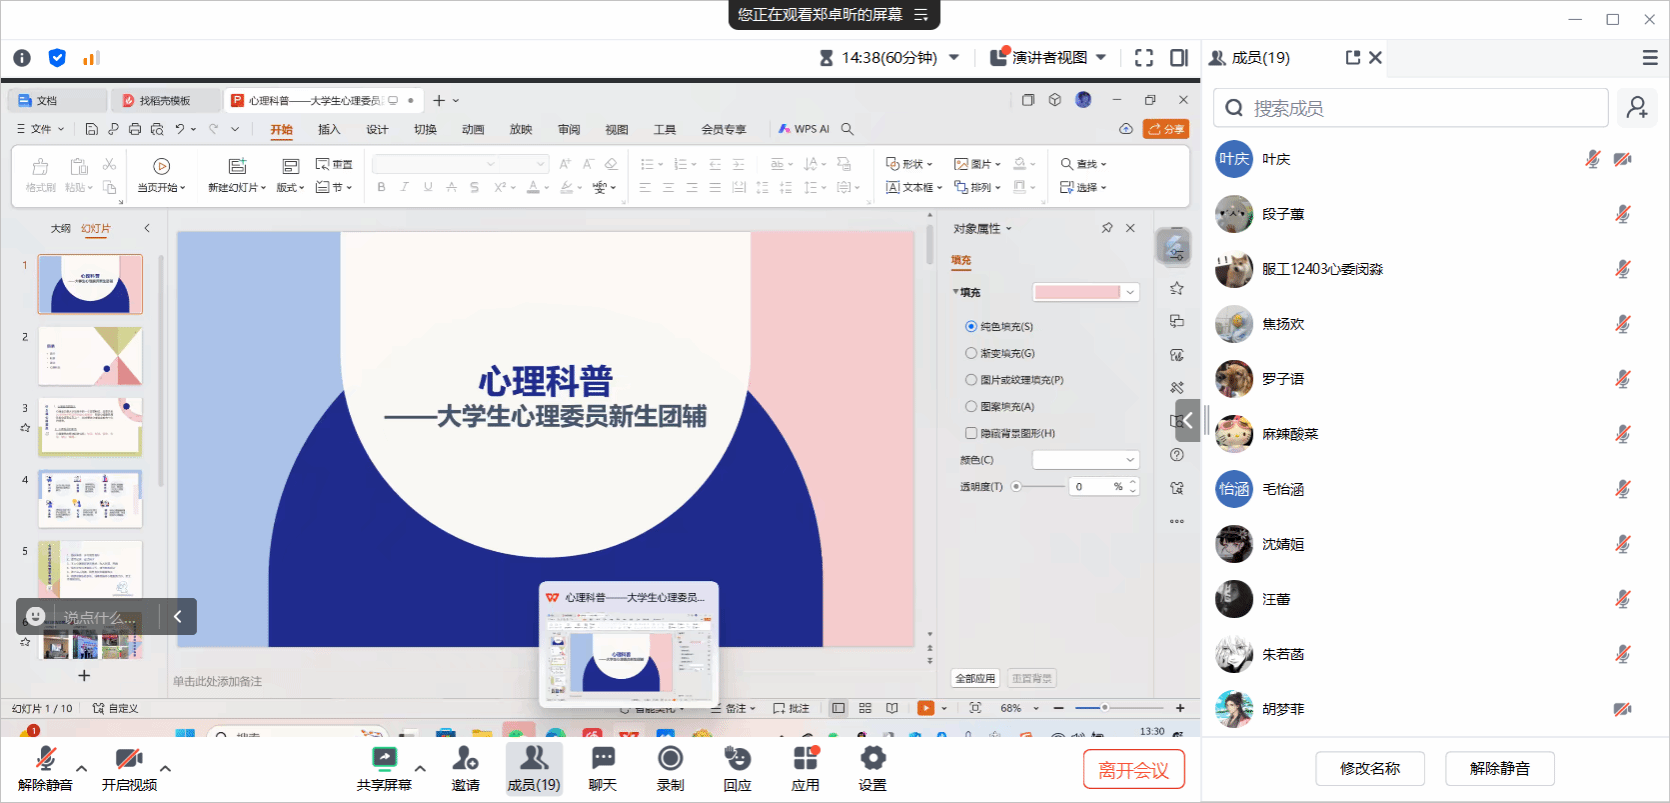Open the meeting Settings gear icon

tap(872, 759)
